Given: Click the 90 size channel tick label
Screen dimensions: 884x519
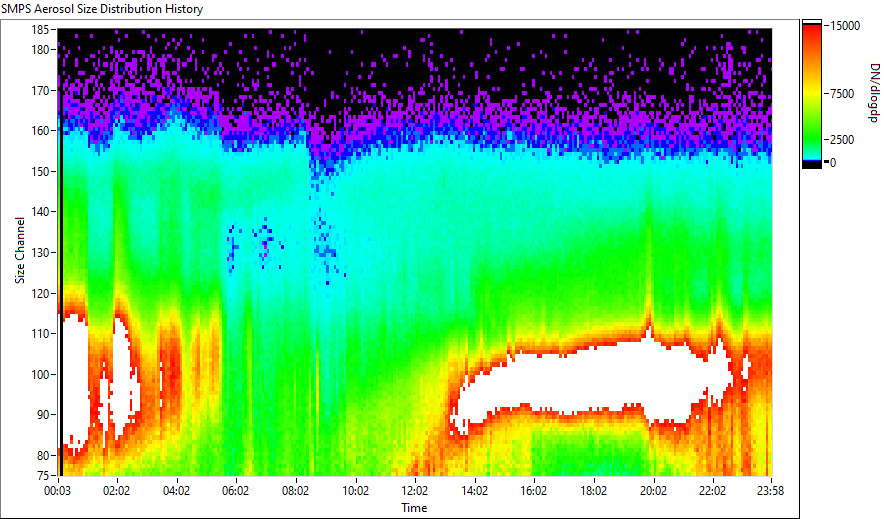Looking at the screenshot, I should pyautogui.click(x=43, y=415).
